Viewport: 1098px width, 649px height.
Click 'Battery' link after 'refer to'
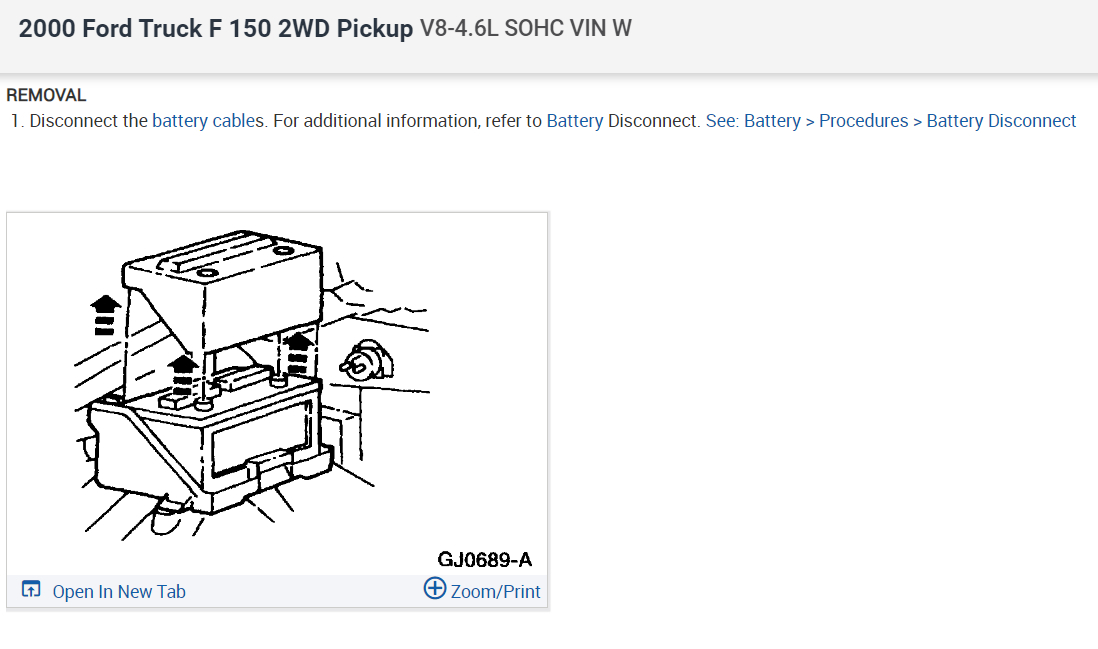coord(574,121)
